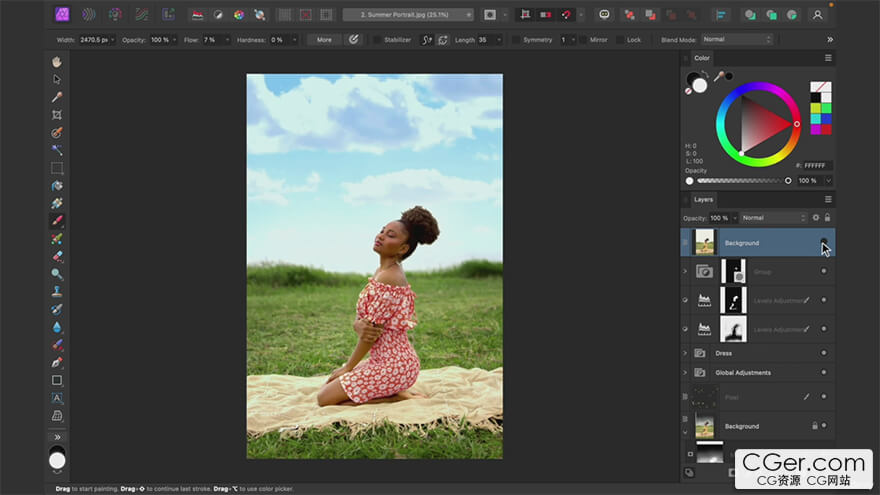Choose the Artistic Text tool
Screen dimensions: 880x495
(x=57, y=398)
